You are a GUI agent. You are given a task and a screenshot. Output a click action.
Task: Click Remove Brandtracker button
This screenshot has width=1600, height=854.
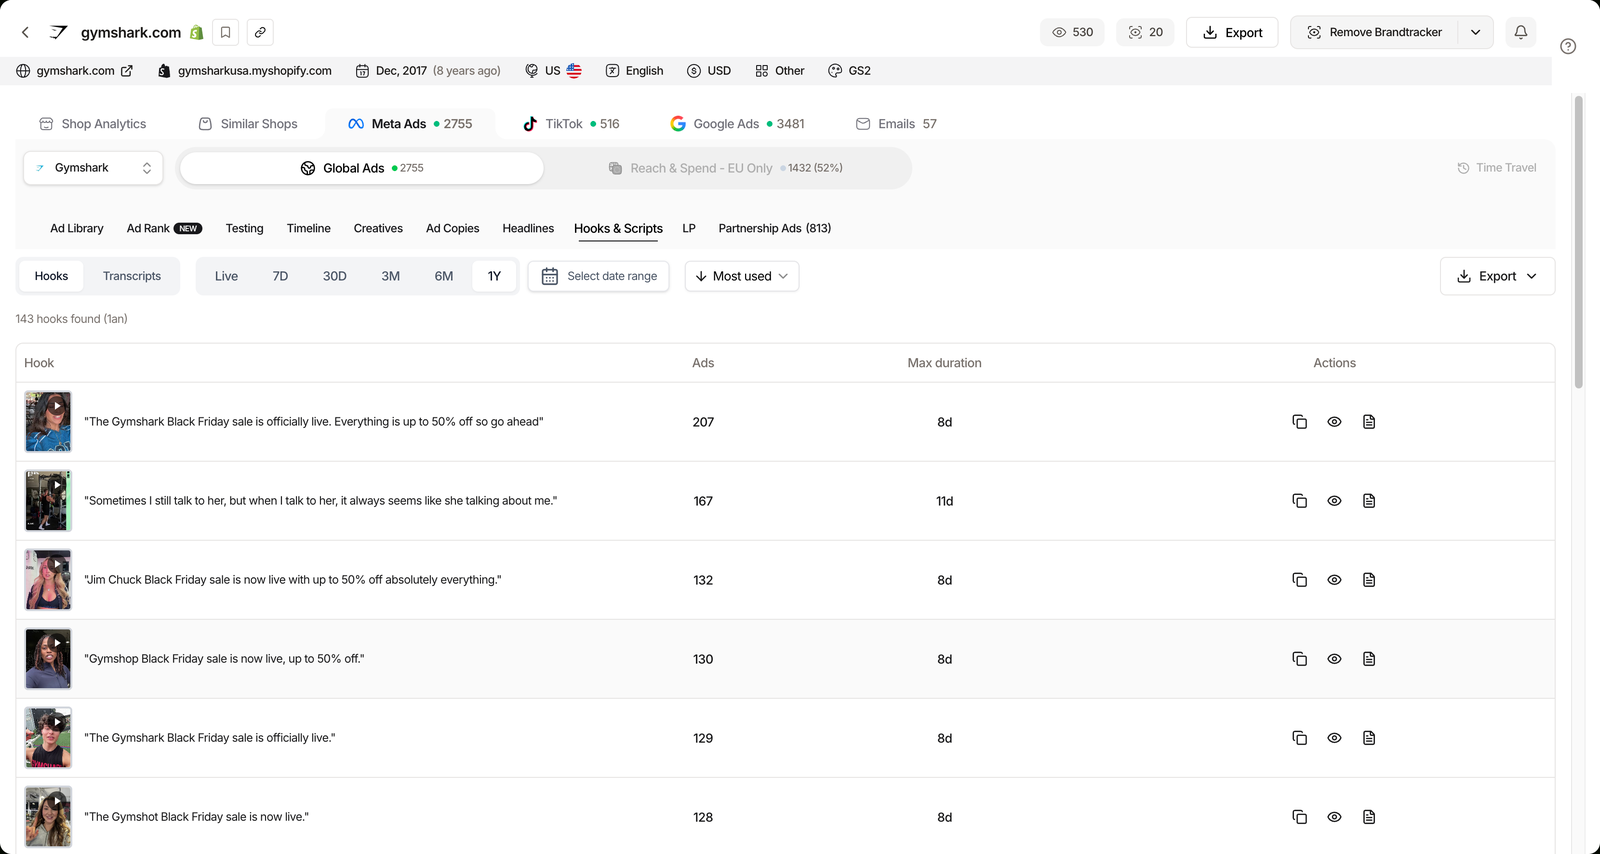(x=1374, y=32)
